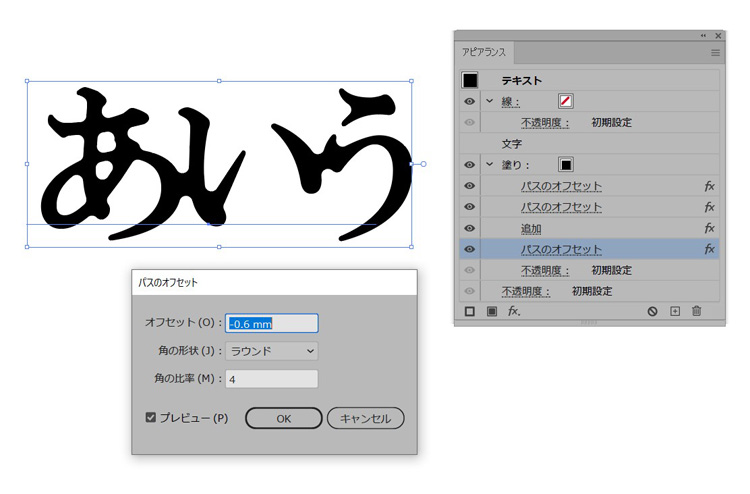Toggle eye of the highlighted パスのオフセット row
The height and width of the screenshot is (494, 750).
pyautogui.click(x=470, y=249)
